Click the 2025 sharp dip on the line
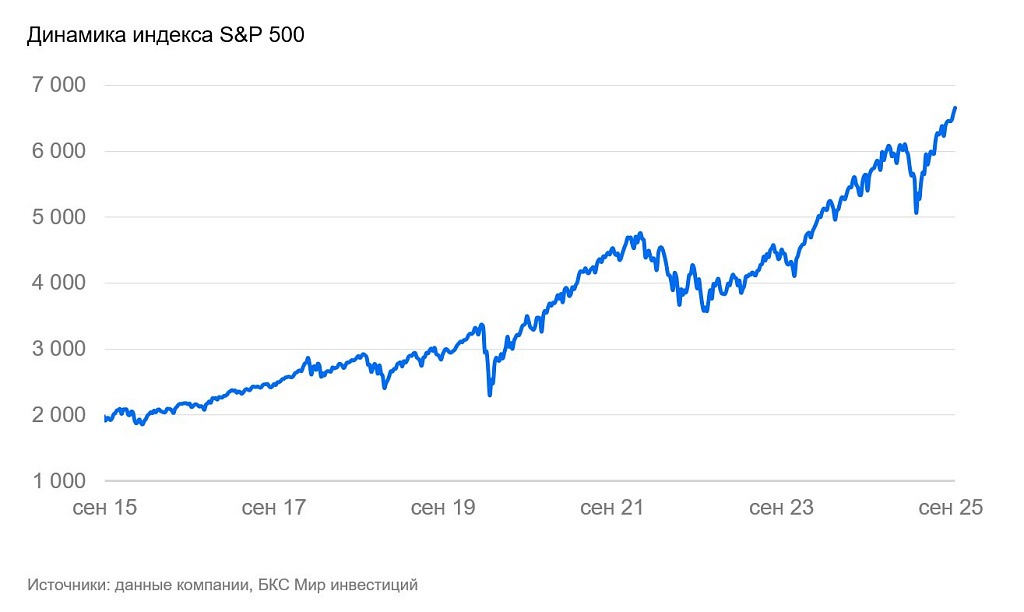This screenshot has height=612, width=1024. (x=917, y=212)
